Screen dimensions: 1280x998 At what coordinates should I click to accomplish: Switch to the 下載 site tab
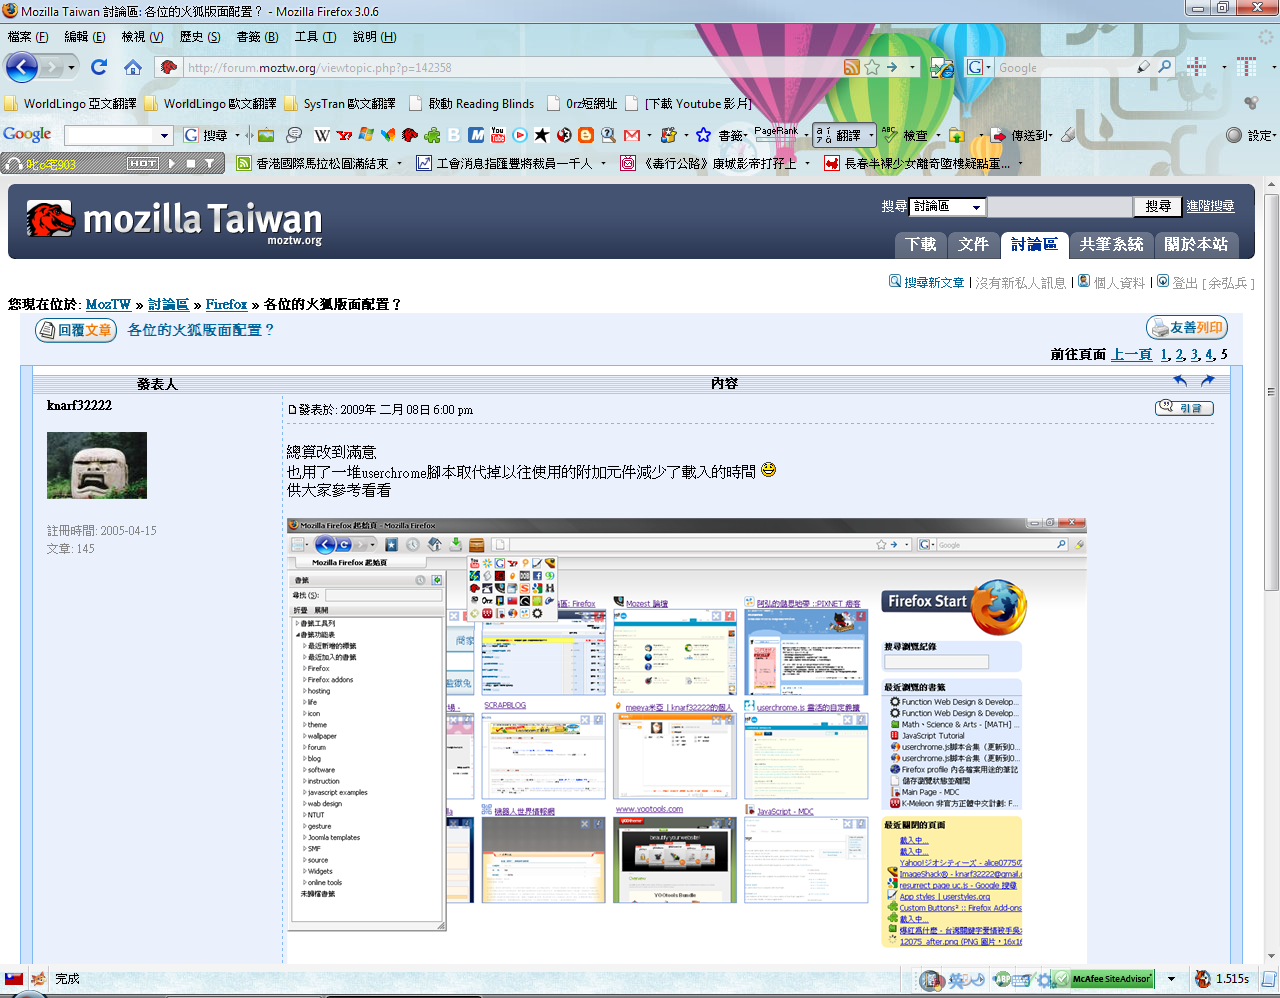click(x=920, y=244)
